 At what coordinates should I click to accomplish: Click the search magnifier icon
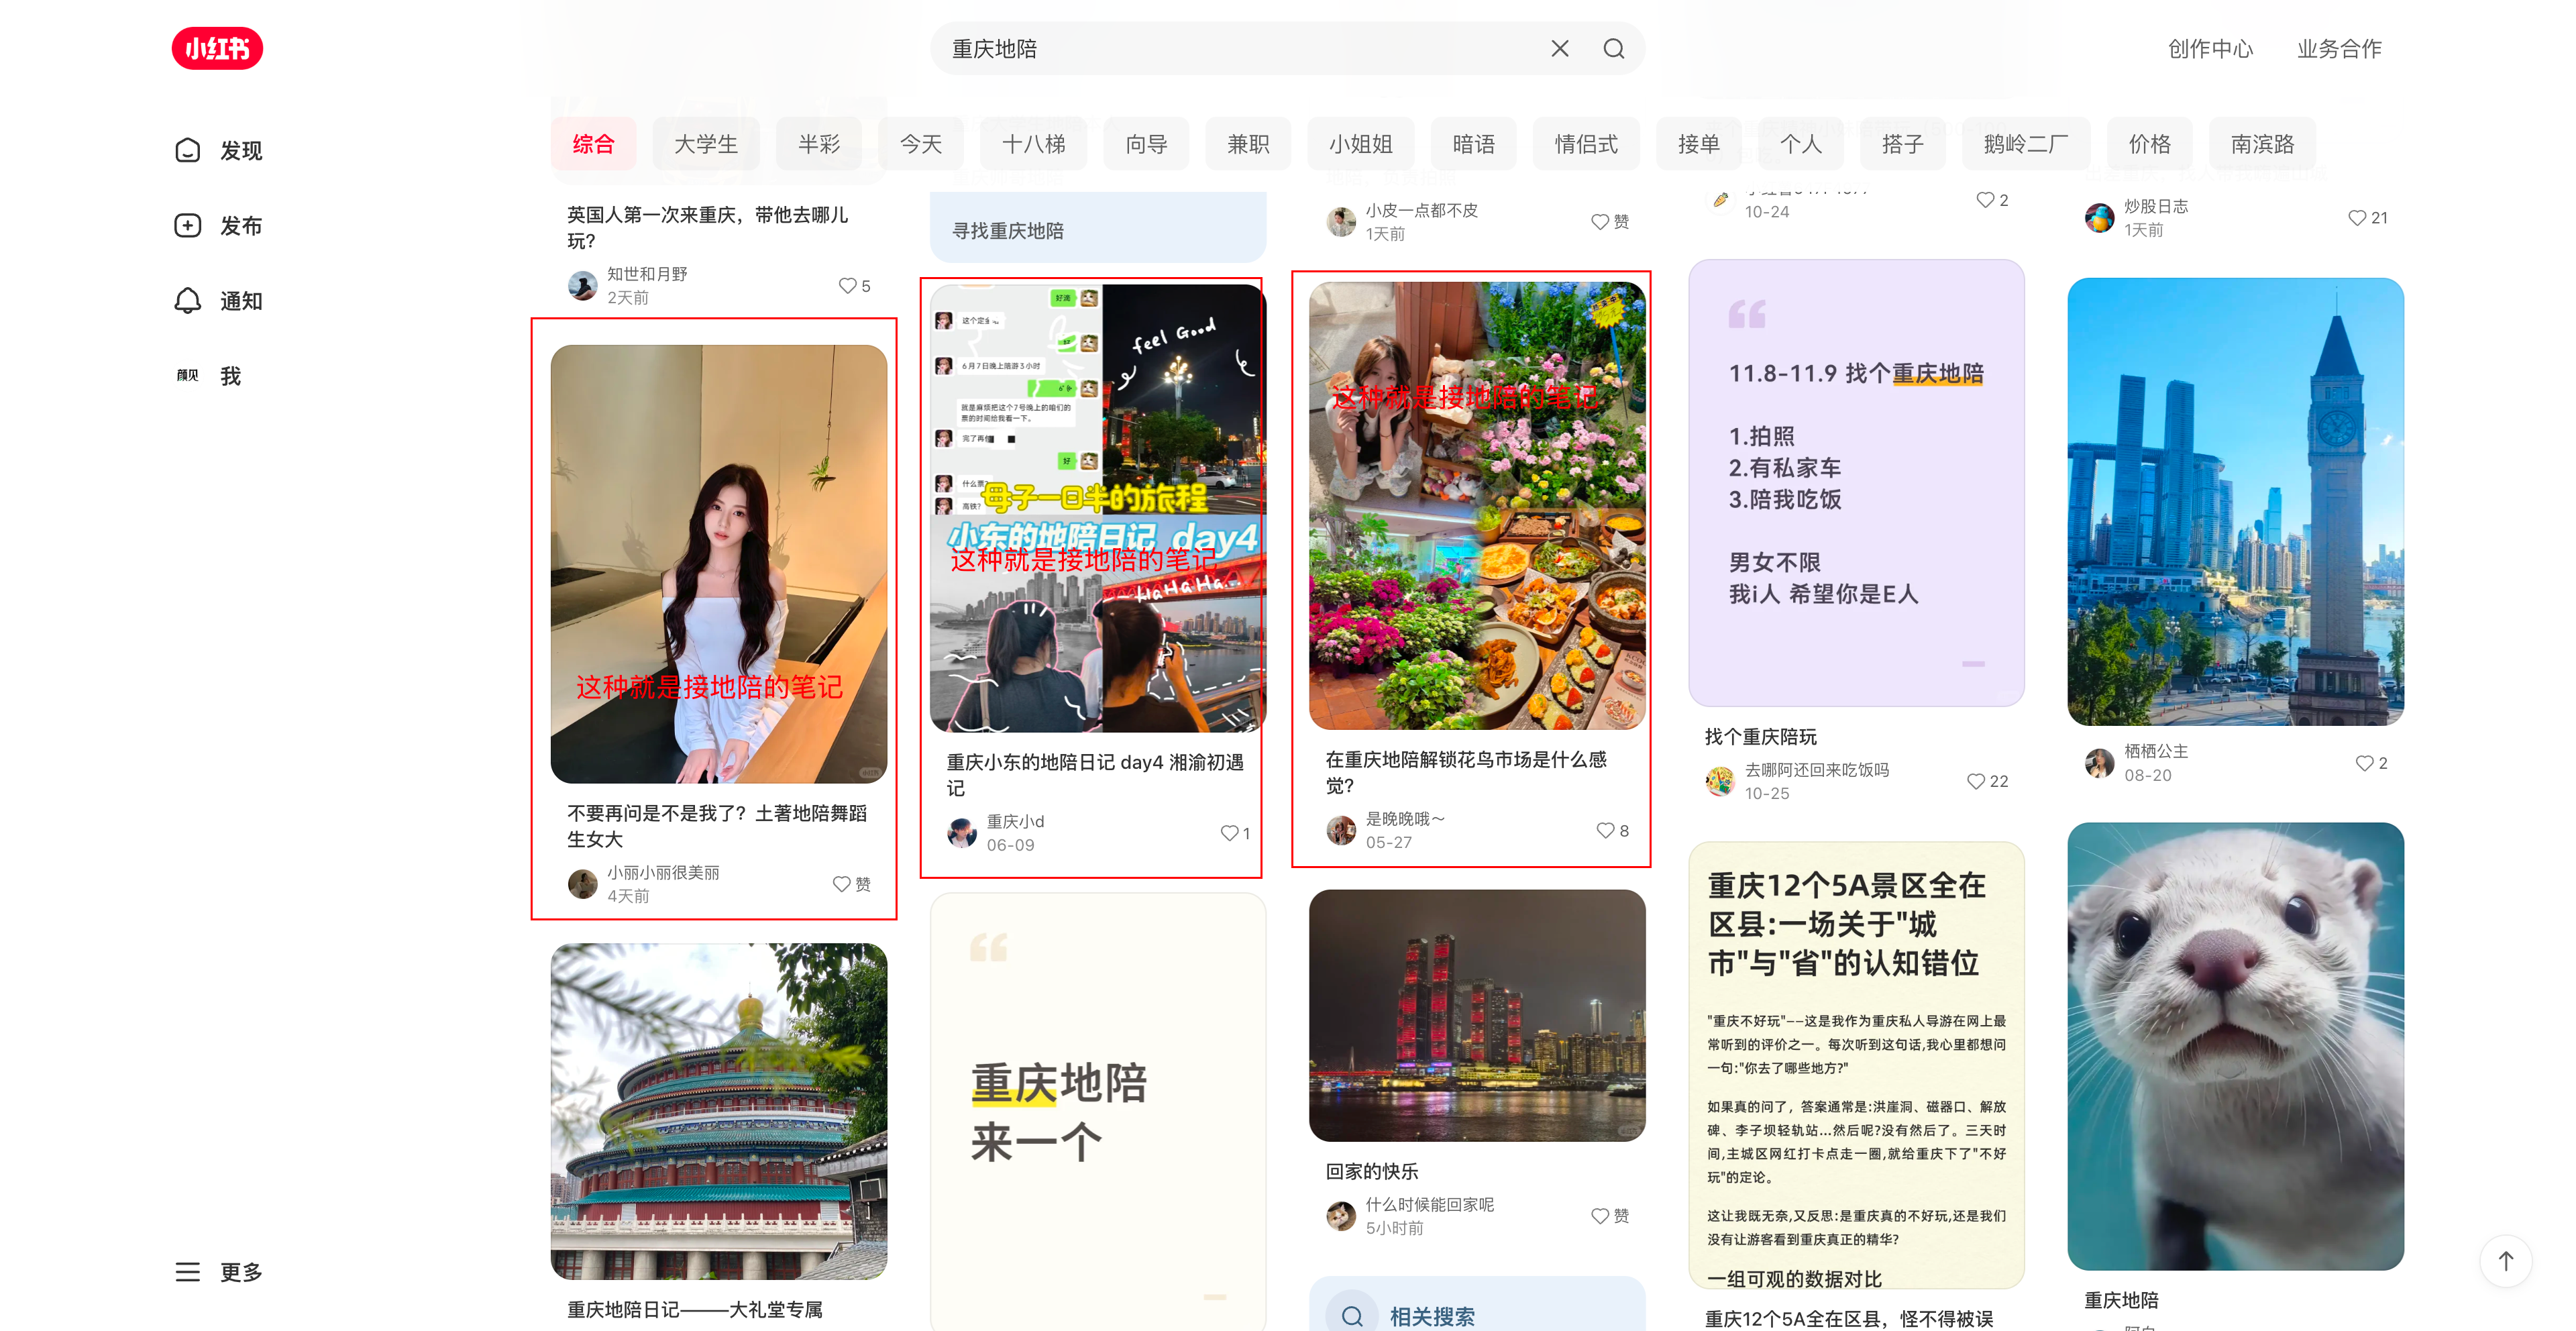pyautogui.click(x=1613, y=48)
